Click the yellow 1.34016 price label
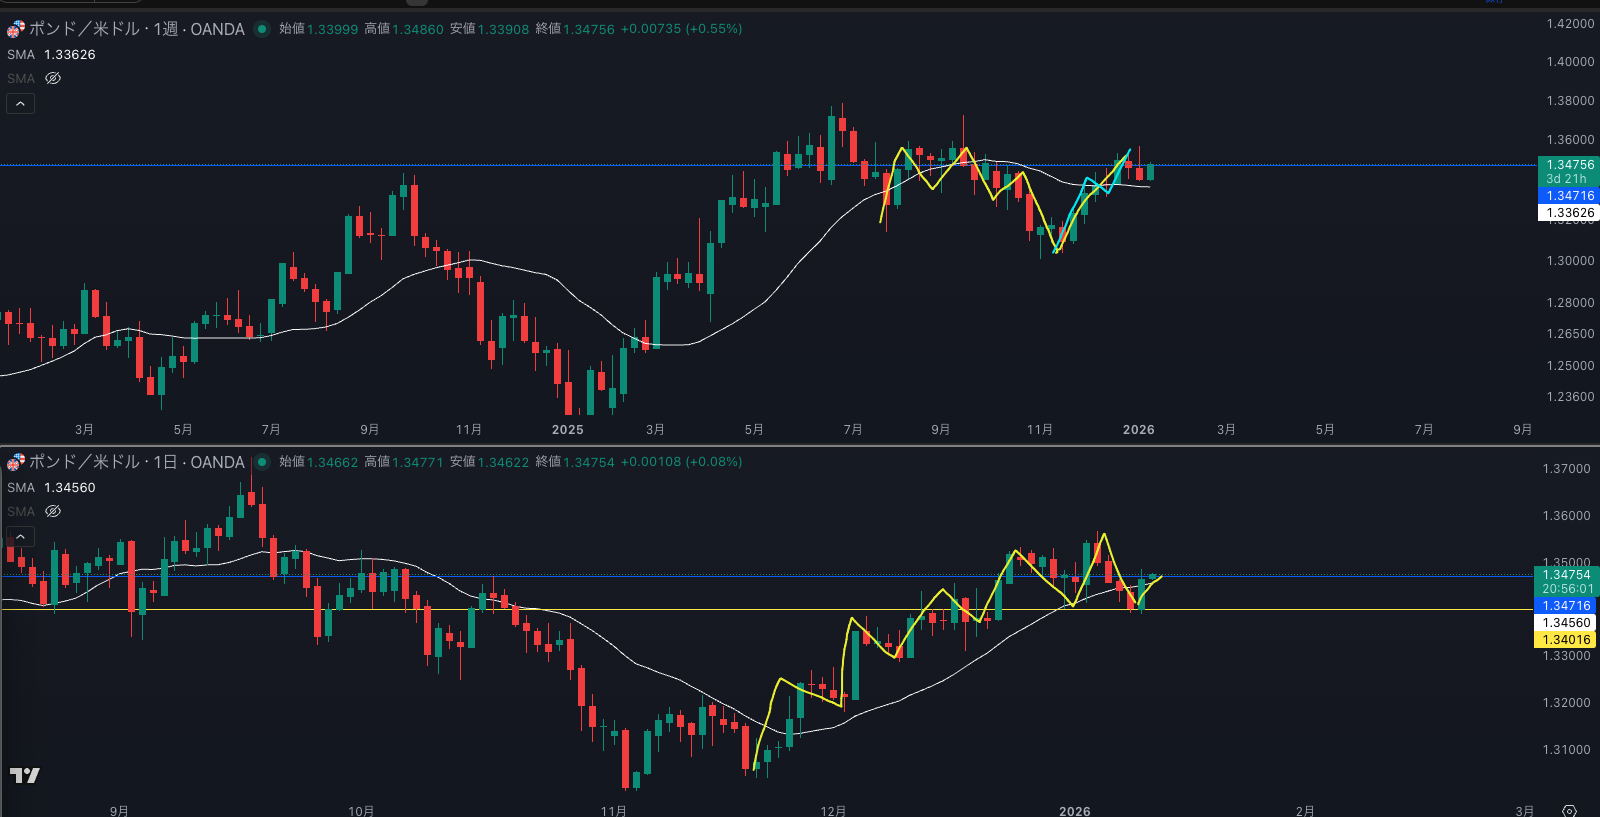 click(x=1566, y=640)
